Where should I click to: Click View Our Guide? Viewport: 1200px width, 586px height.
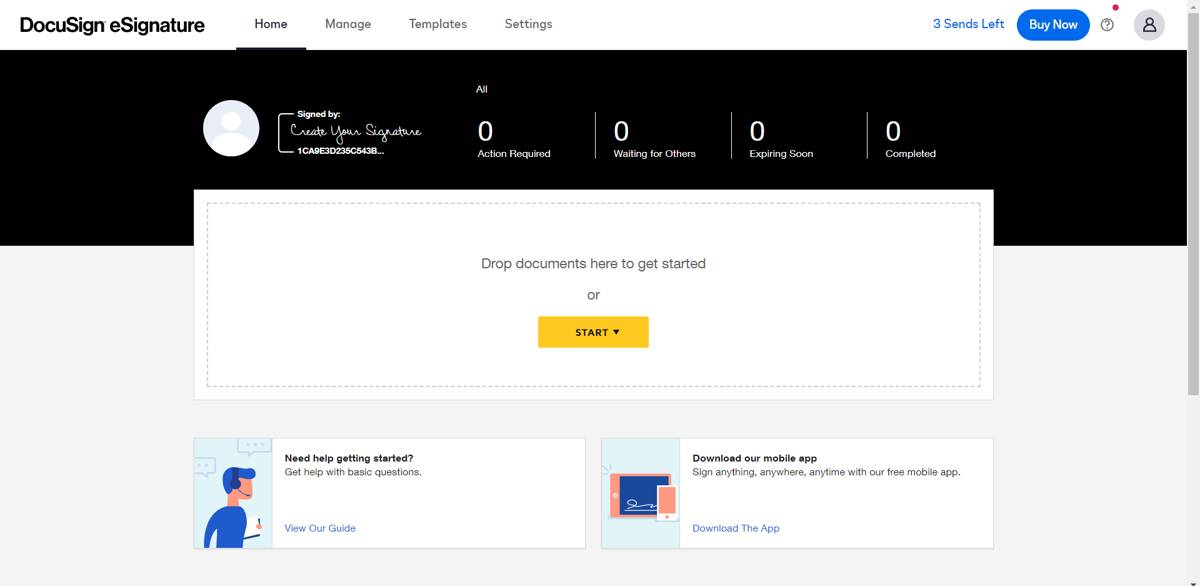coord(319,528)
